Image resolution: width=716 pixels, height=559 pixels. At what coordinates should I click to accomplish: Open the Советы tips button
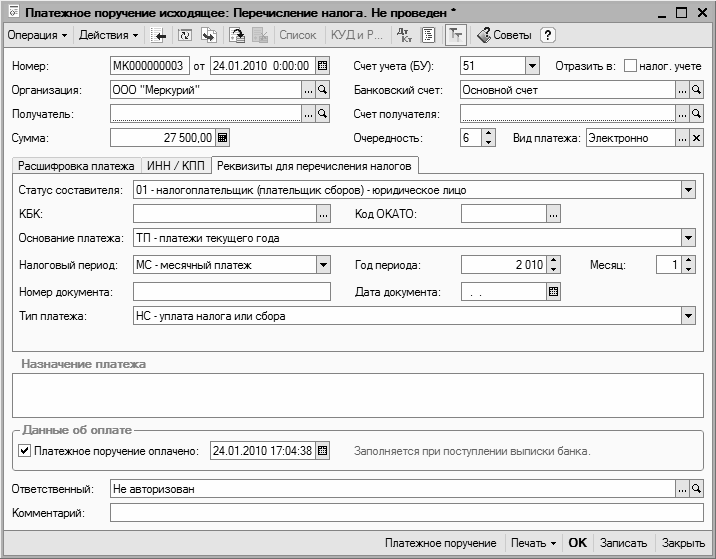coord(504,35)
